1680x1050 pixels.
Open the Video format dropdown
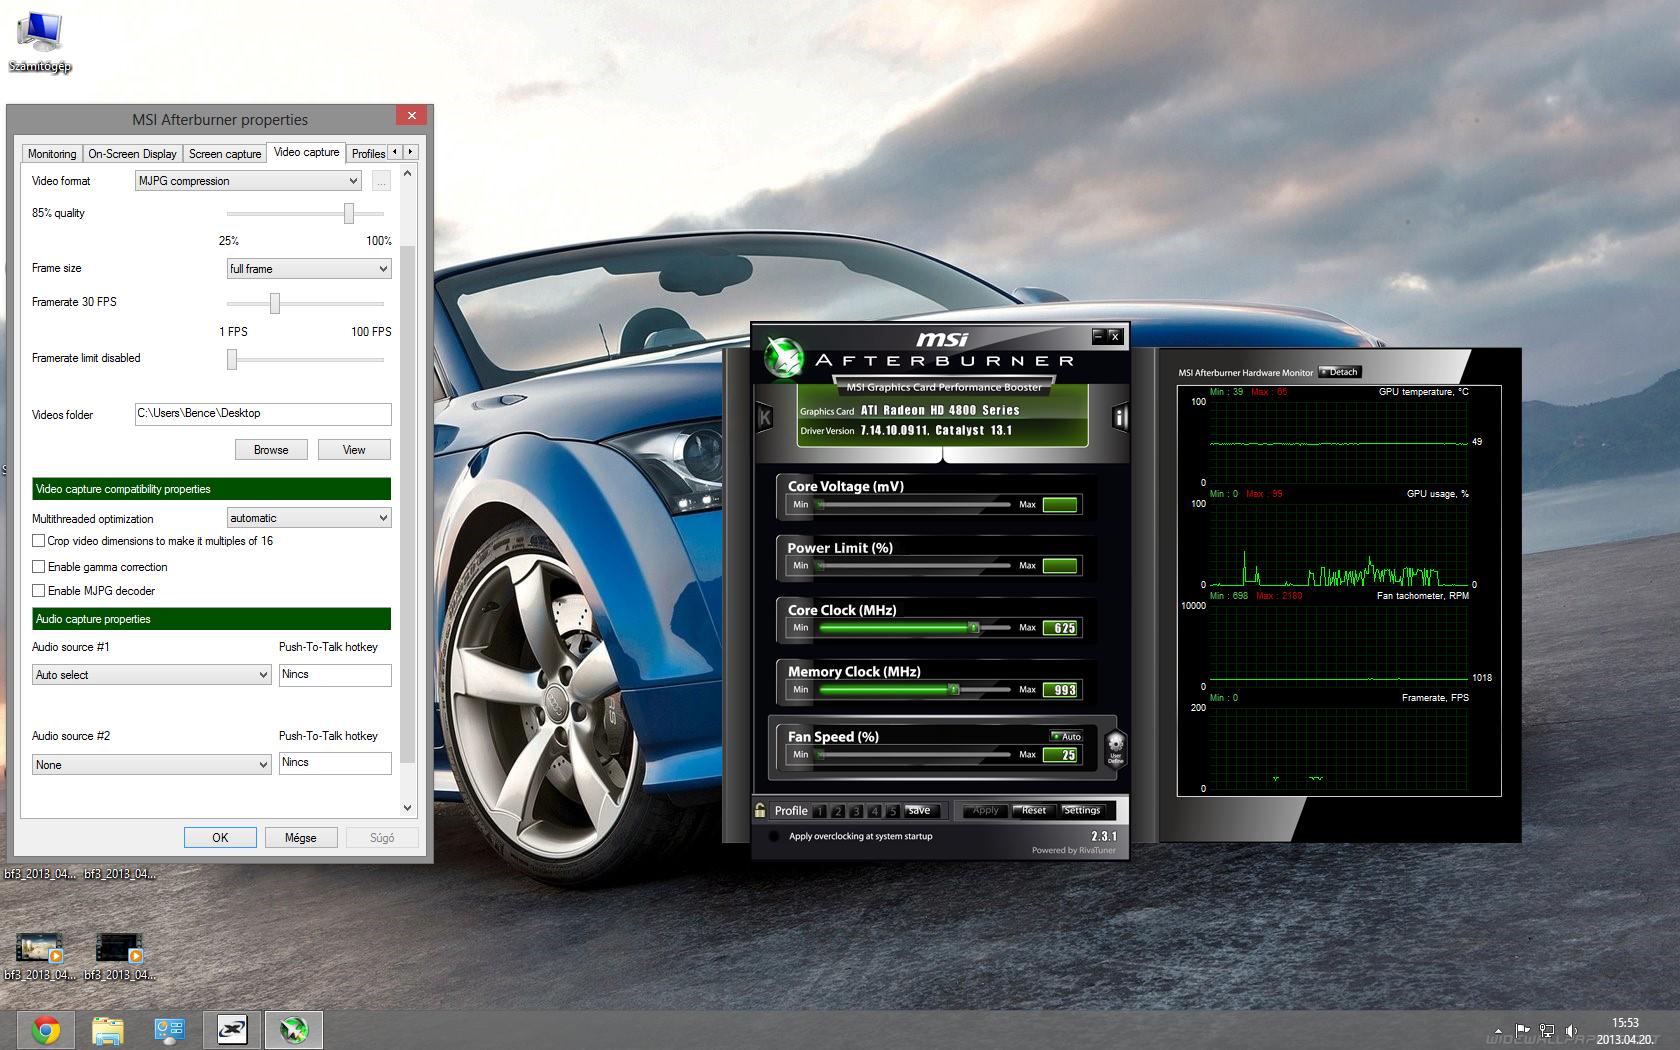pos(248,181)
